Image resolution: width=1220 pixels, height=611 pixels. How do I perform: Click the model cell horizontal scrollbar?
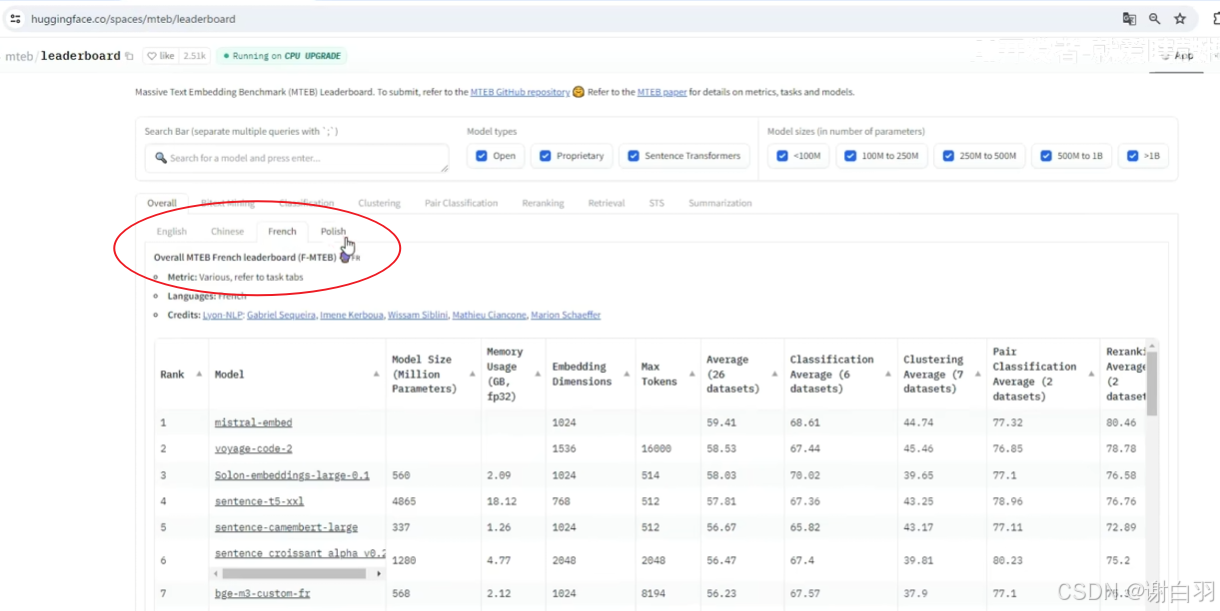pos(294,574)
